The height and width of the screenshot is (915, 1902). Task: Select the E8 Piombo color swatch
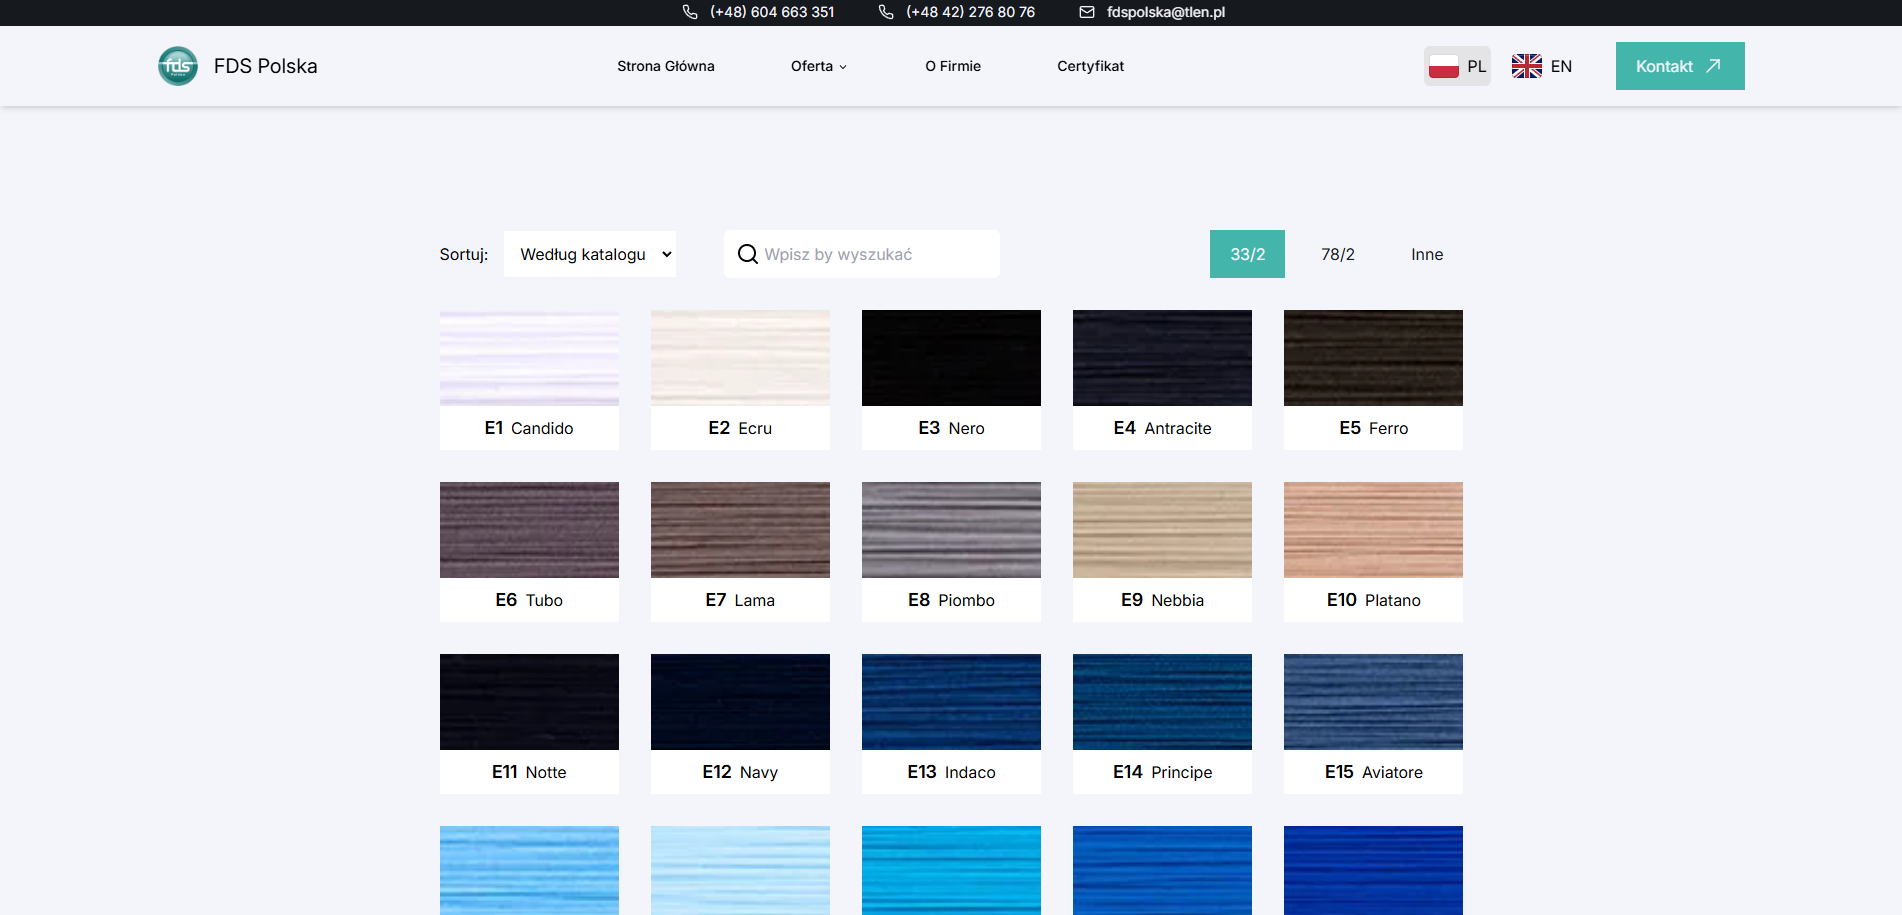951,552
